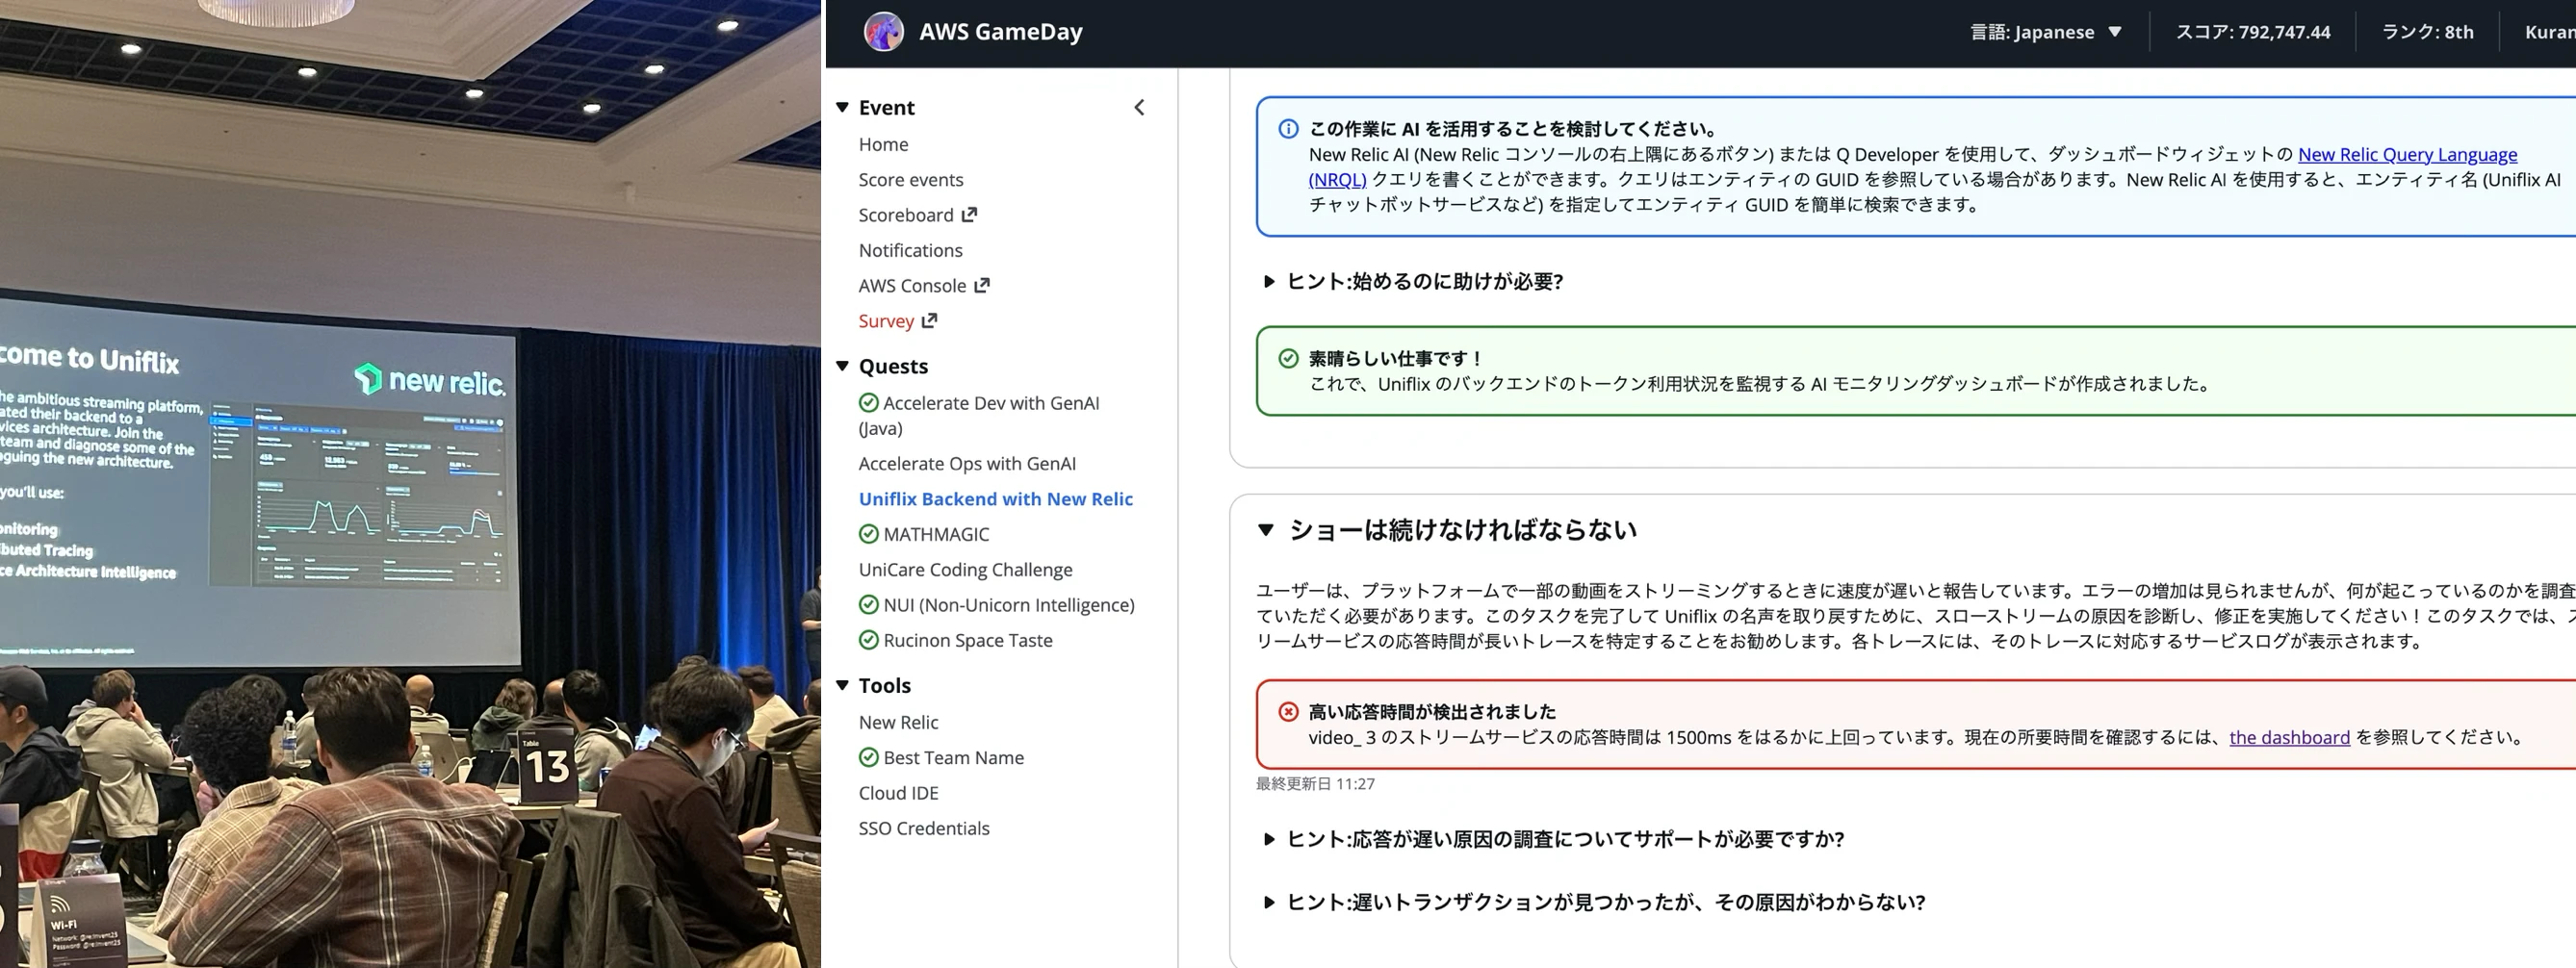Collapse the Tools navigation section

click(x=842, y=685)
